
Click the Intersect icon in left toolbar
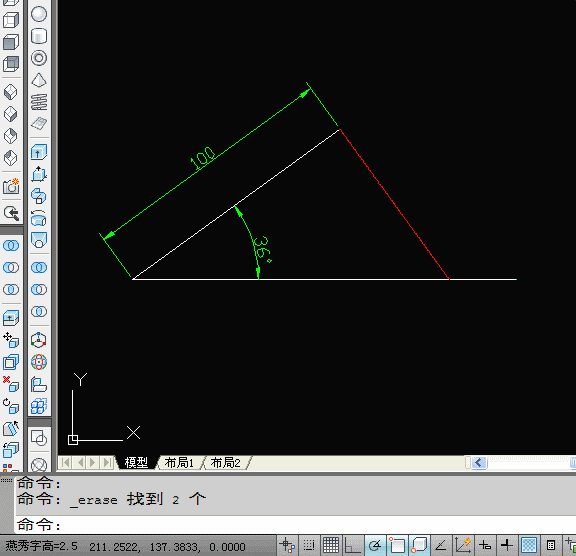pos(11,289)
